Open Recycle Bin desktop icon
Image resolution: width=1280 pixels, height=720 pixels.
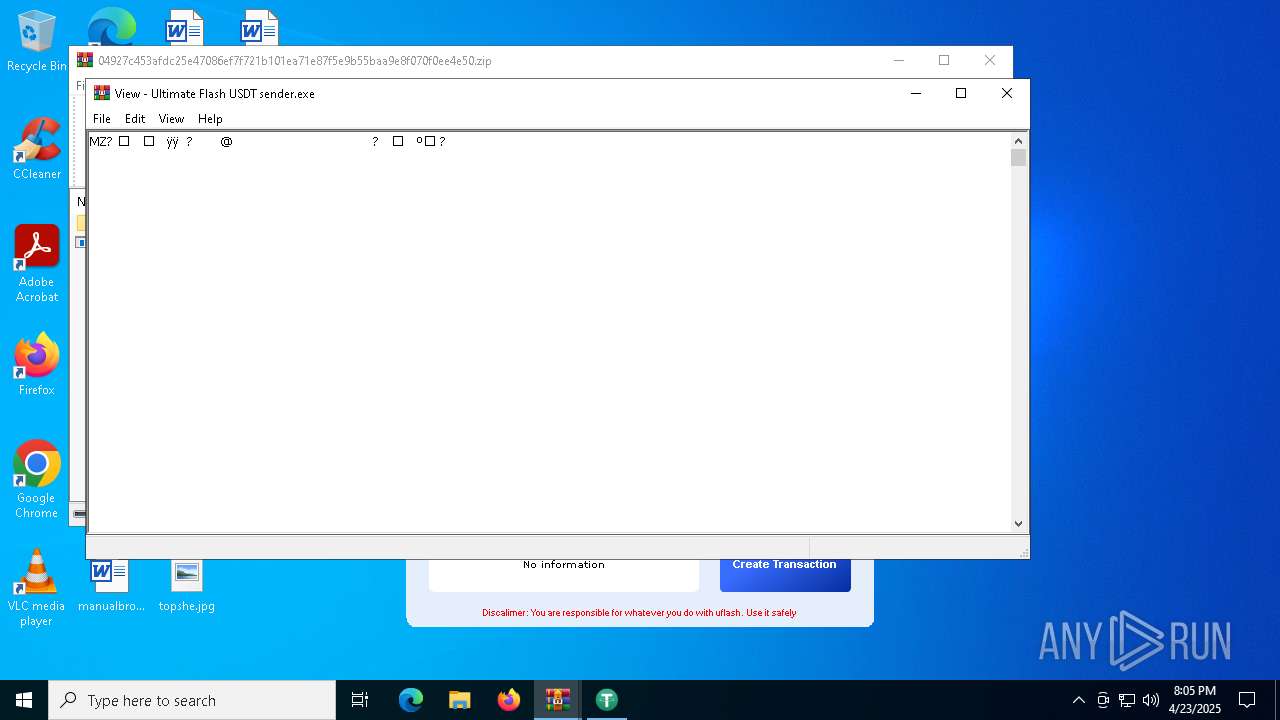click(x=37, y=42)
